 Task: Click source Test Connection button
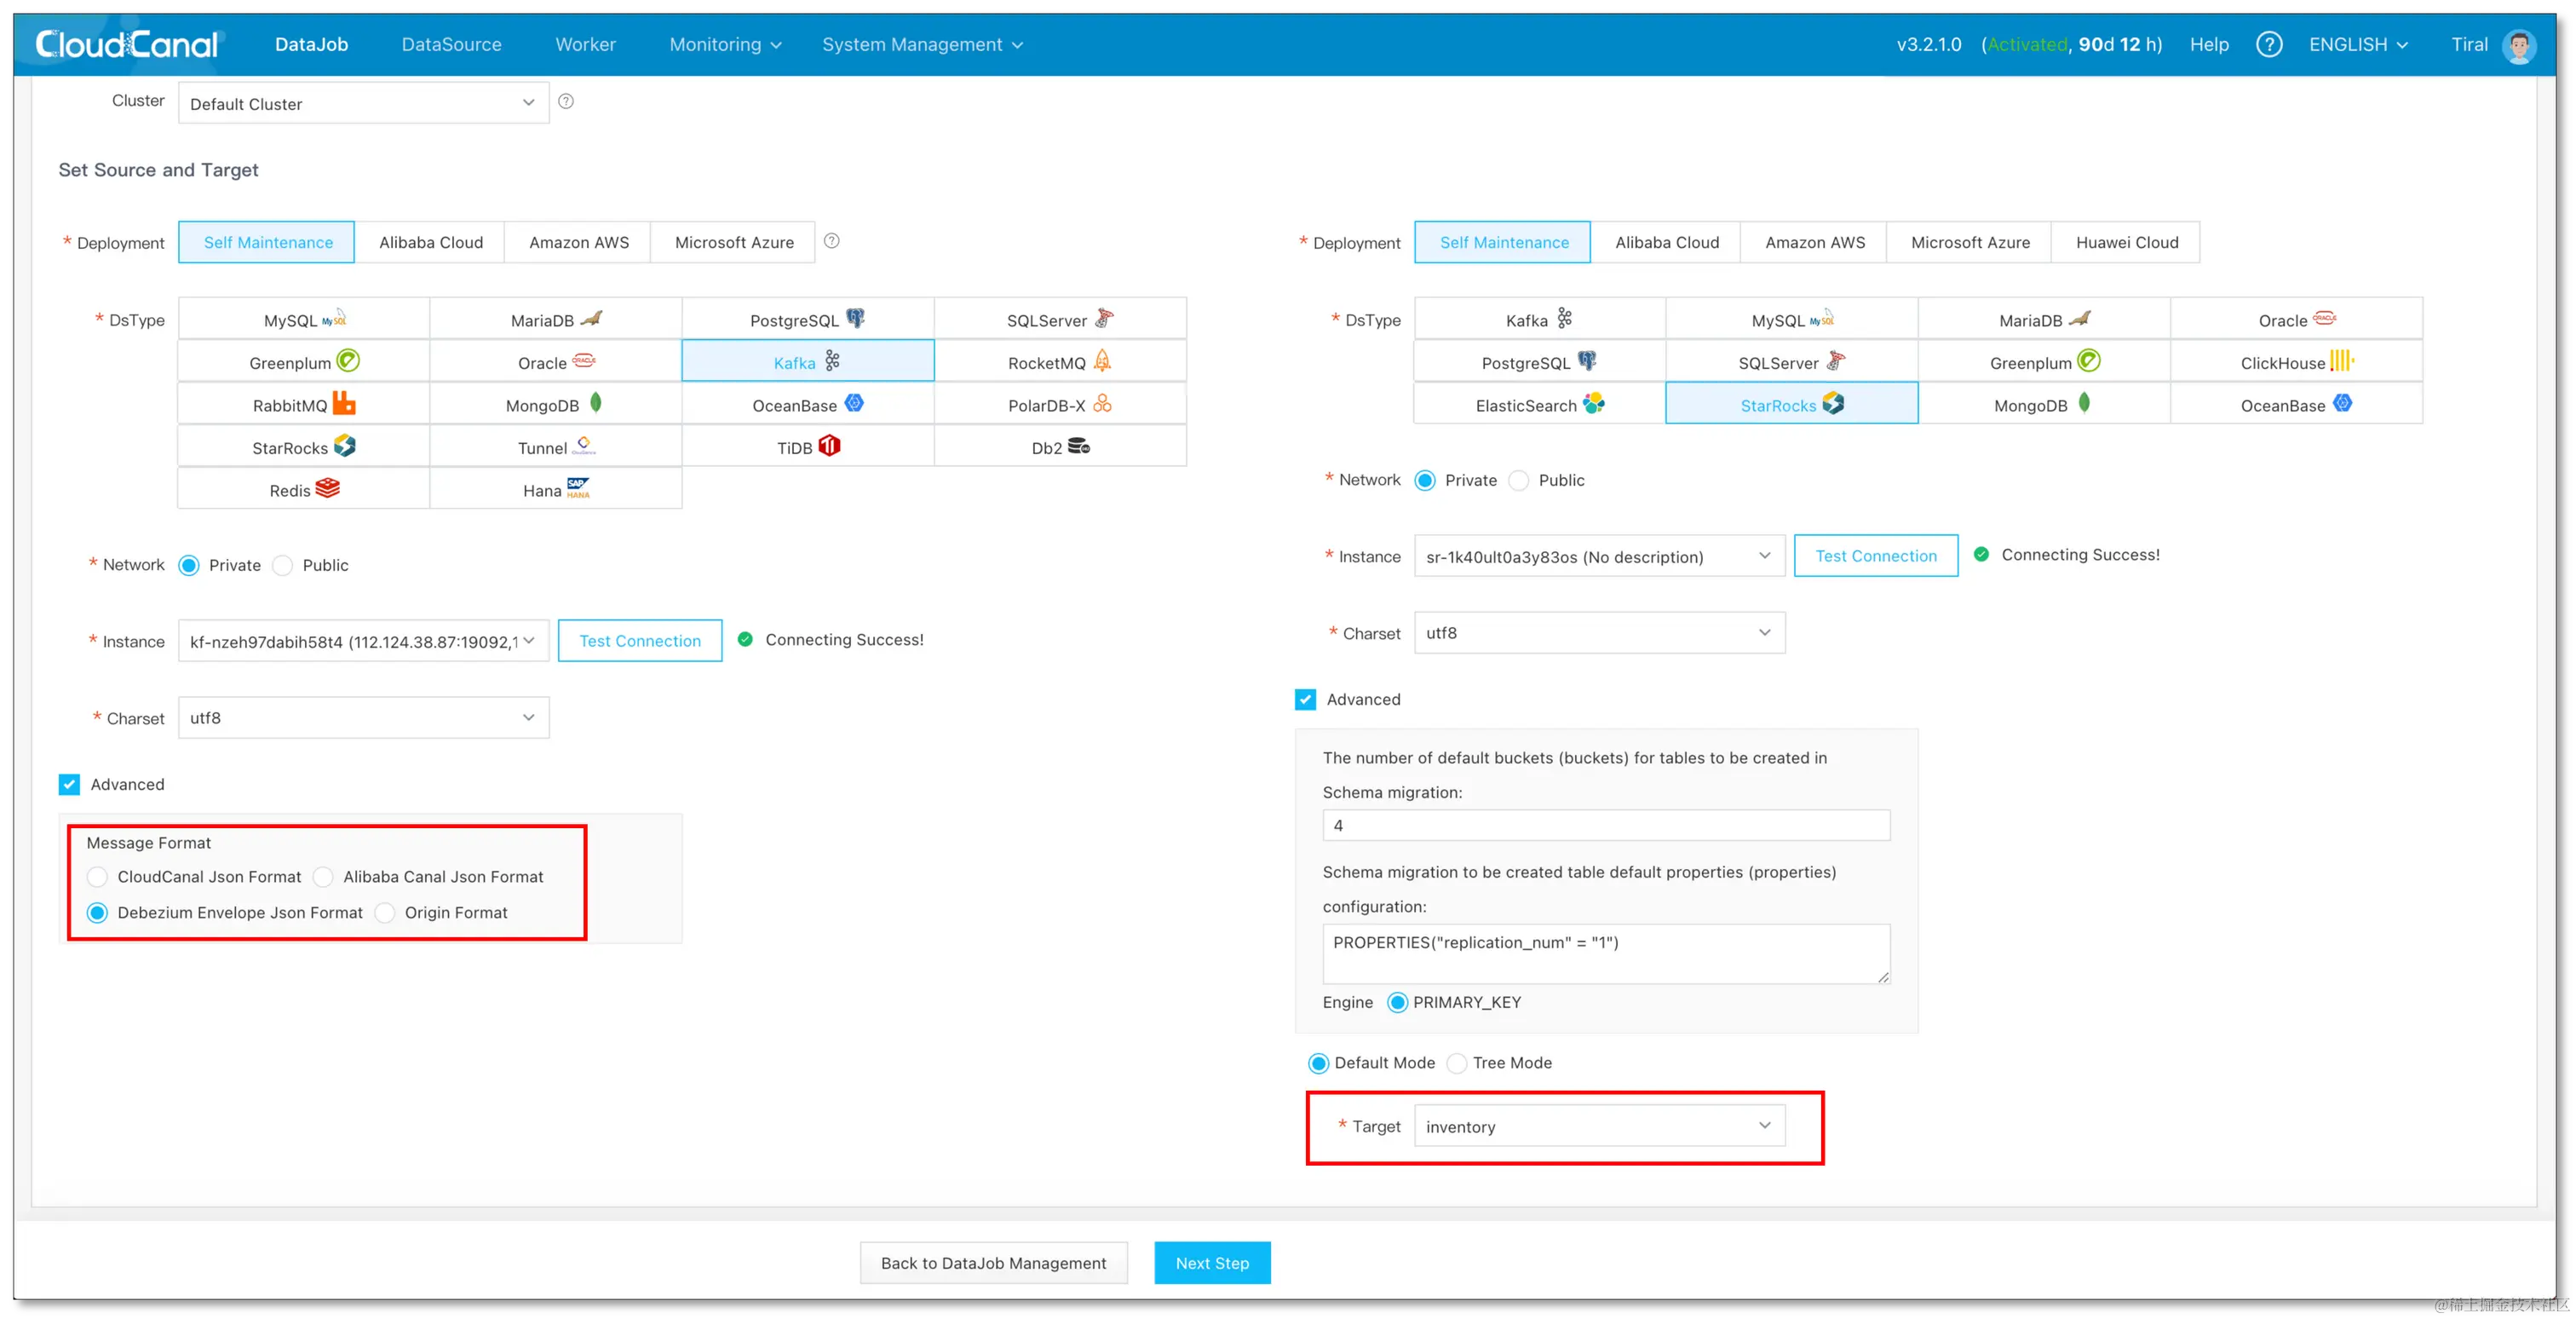640,640
